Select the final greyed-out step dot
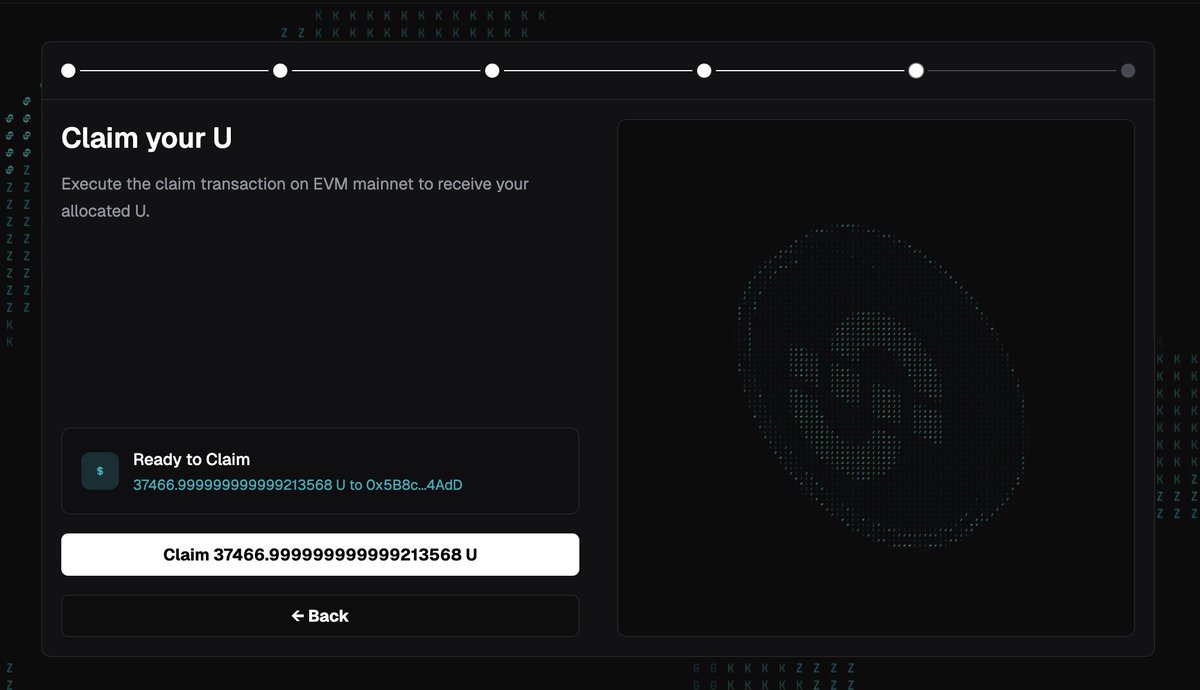 tap(1128, 71)
